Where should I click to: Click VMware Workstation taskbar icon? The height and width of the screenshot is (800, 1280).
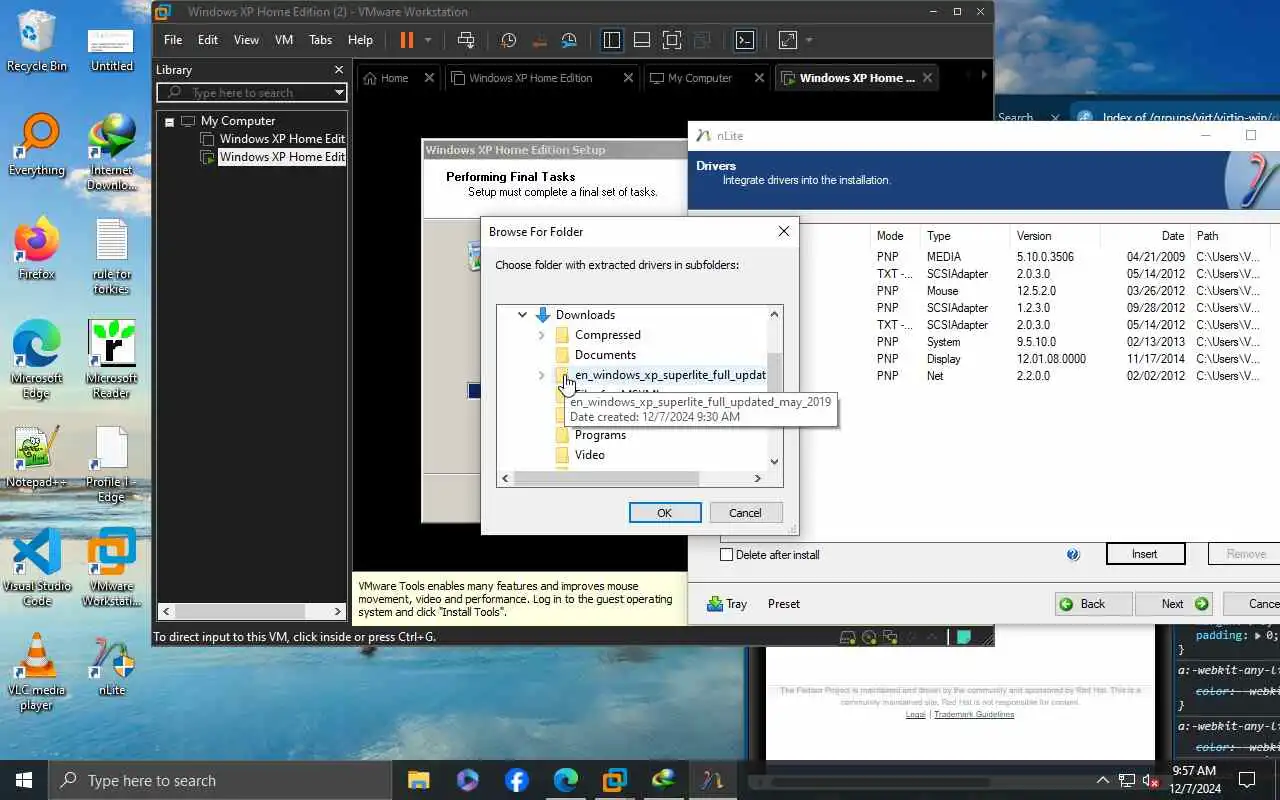tap(614, 780)
